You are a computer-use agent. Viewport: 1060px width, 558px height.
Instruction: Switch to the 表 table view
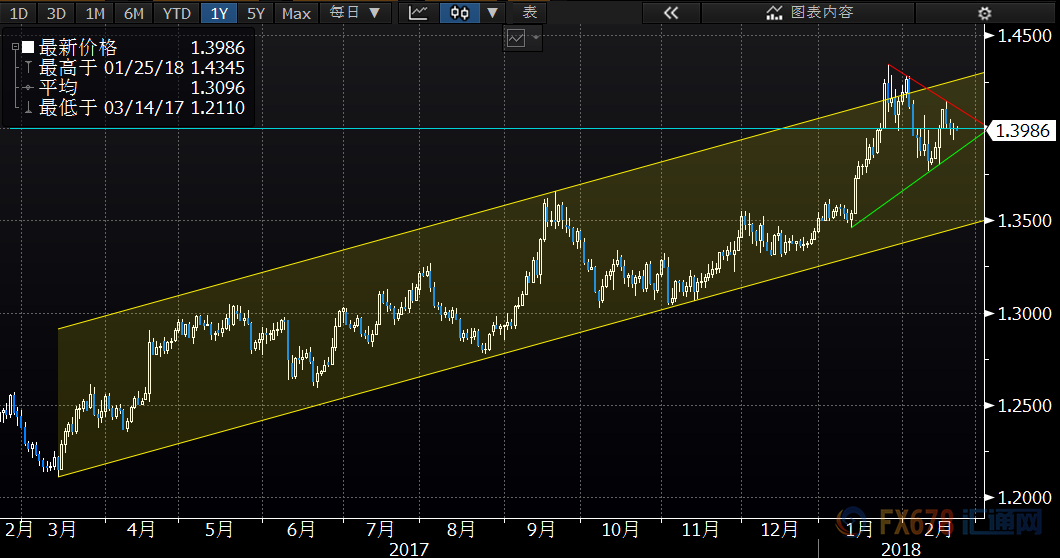(529, 13)
